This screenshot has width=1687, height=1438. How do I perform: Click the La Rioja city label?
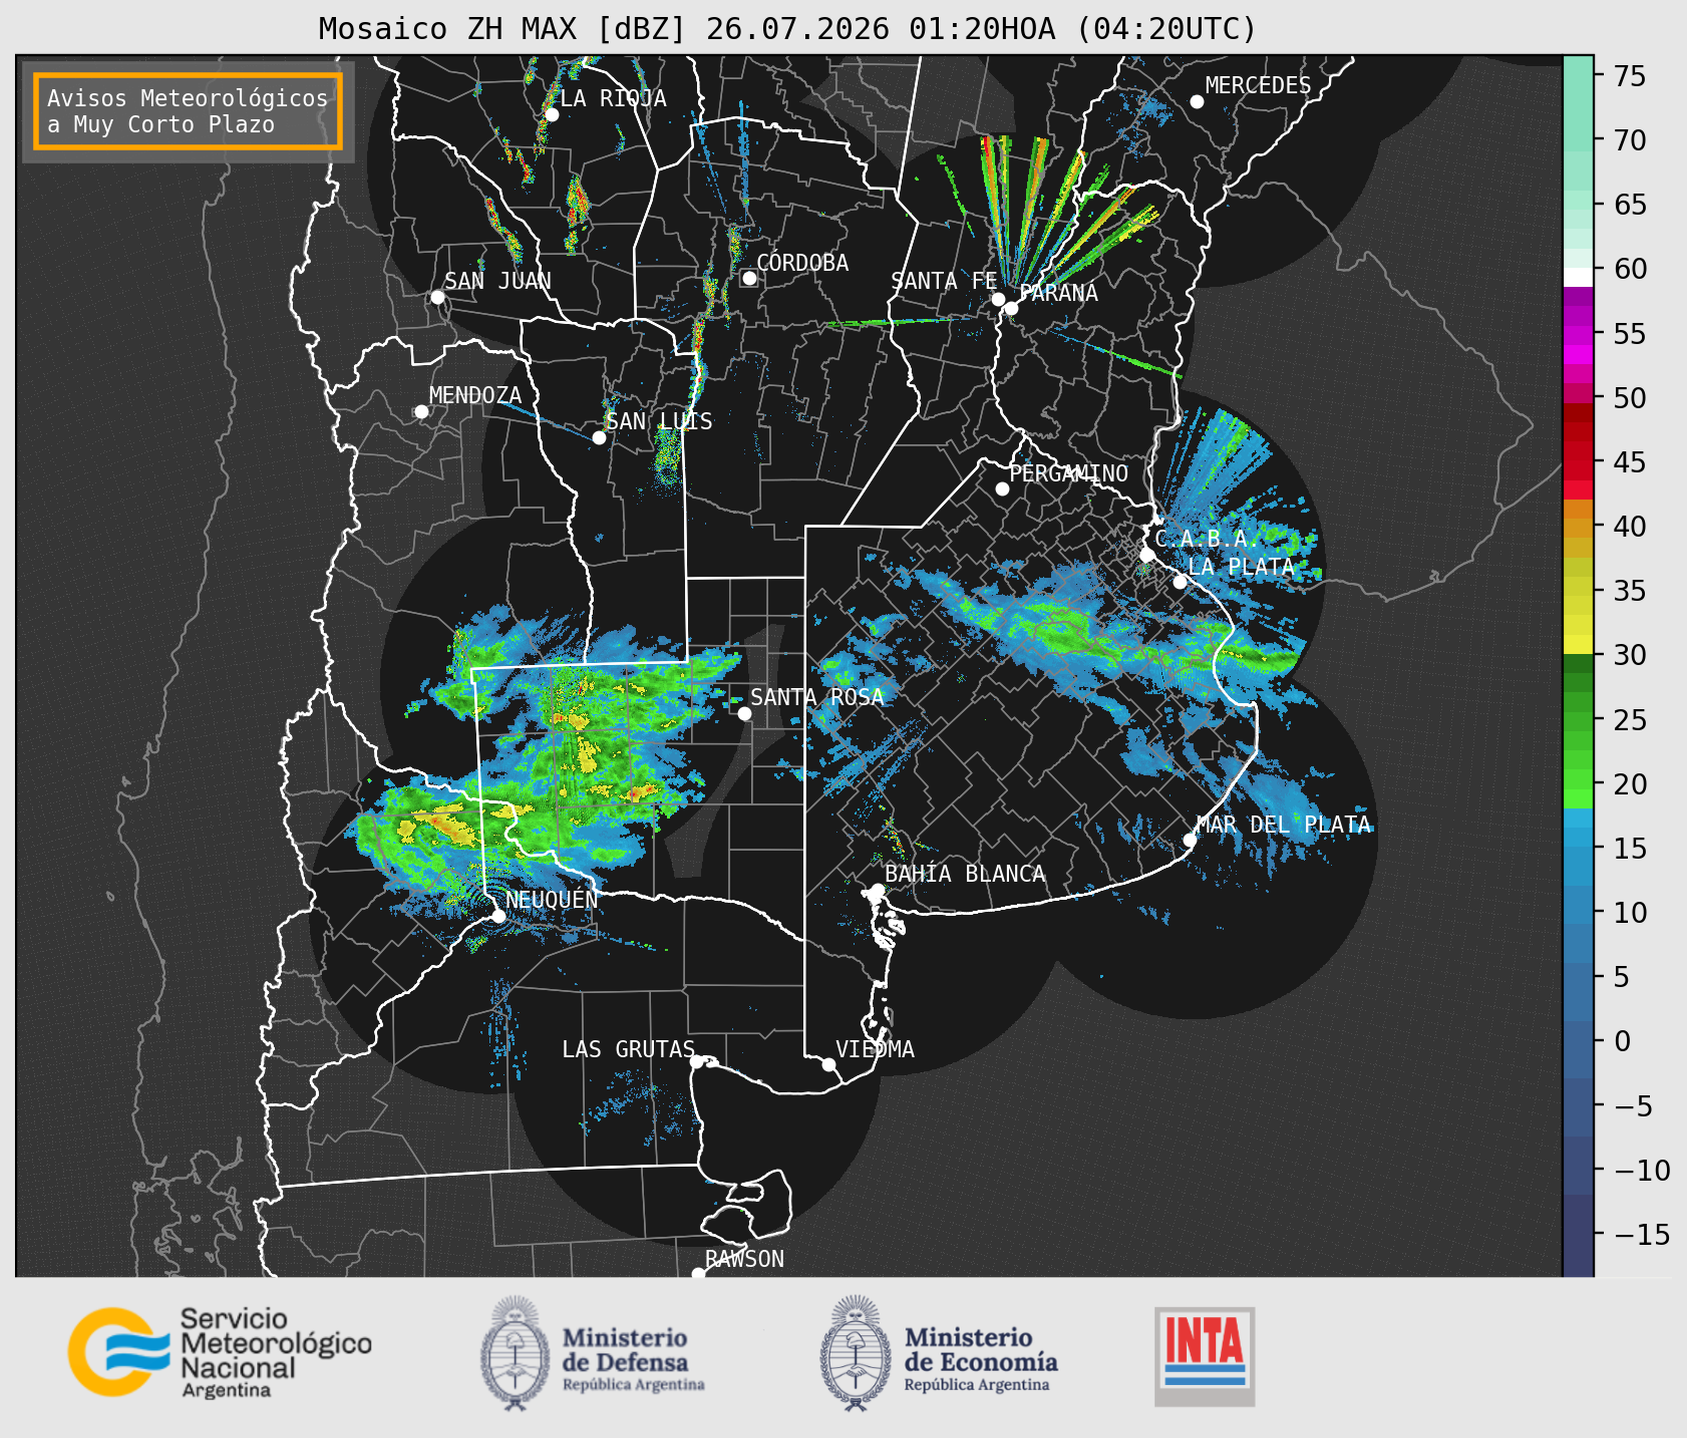point(613,98)
